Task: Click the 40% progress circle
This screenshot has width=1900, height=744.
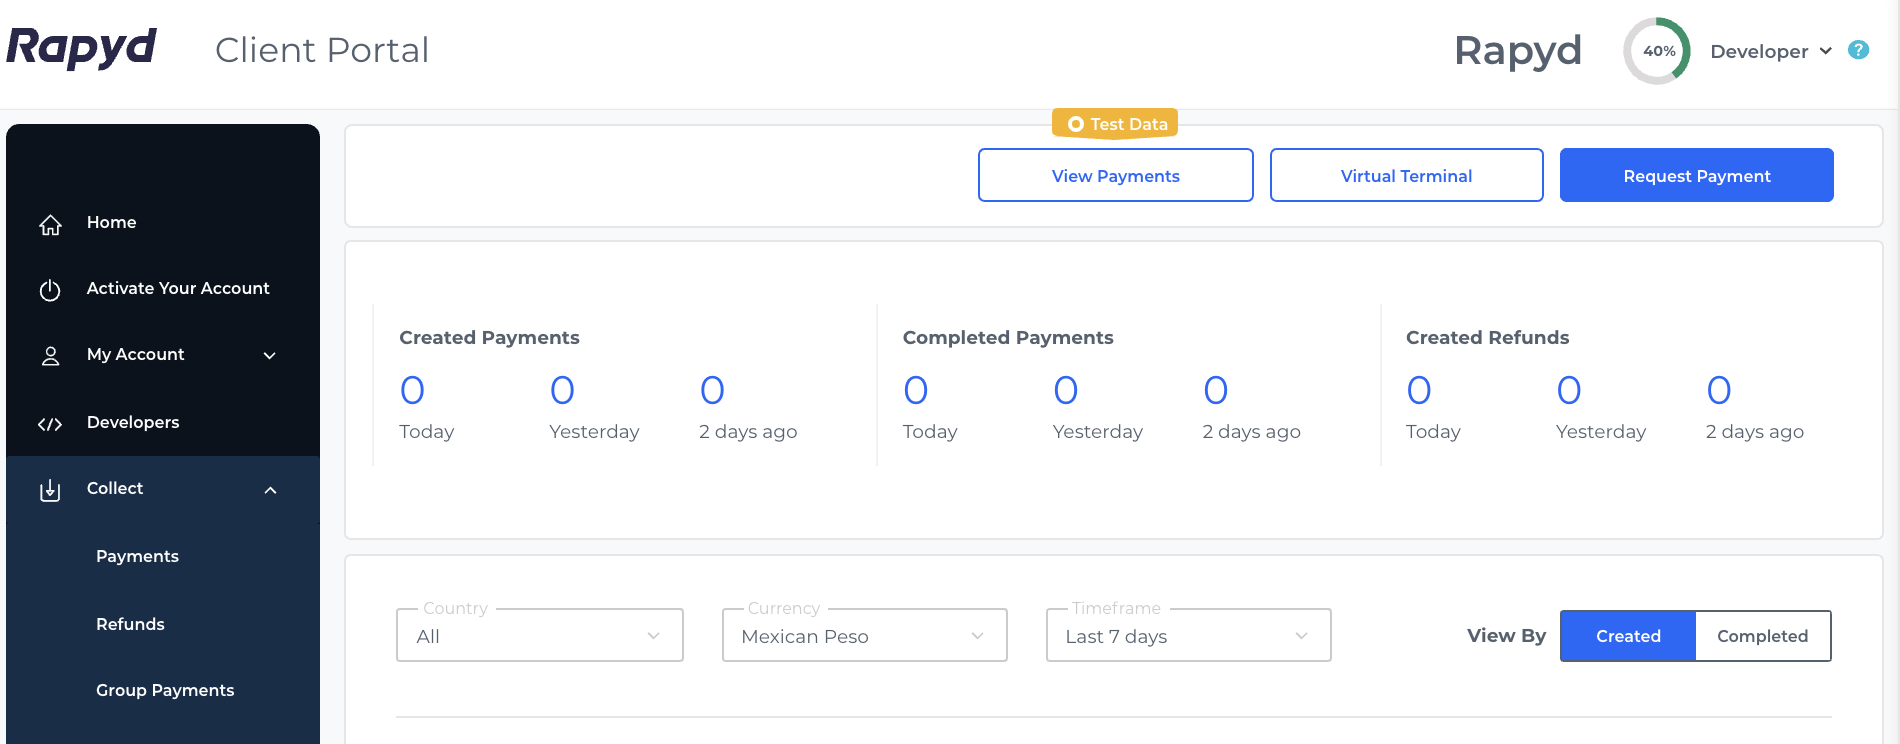Action: click(x=1657, y=51)
